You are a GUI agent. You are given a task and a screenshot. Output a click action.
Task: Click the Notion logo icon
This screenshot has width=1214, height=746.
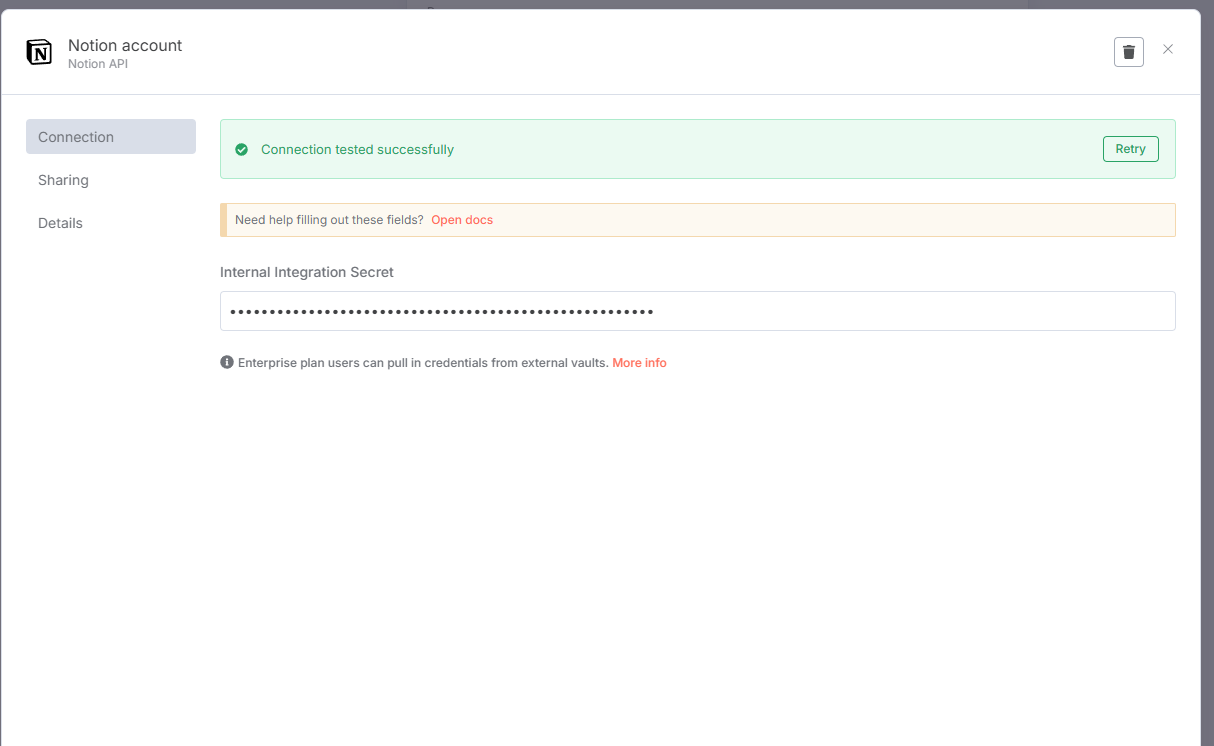point(39,52)
